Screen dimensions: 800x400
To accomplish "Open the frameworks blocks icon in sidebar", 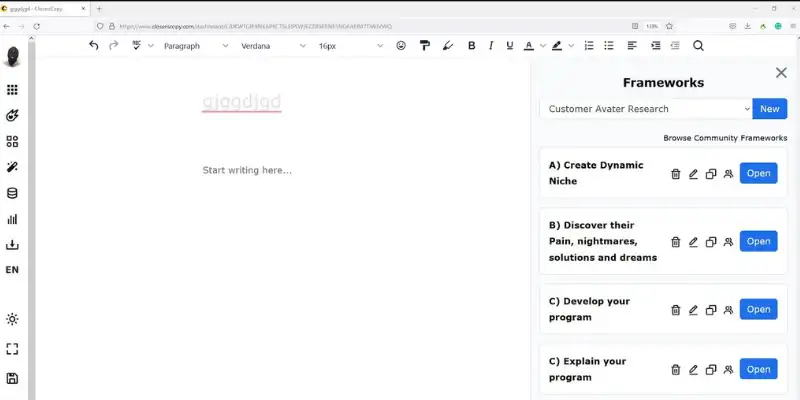I will point(12,141).
